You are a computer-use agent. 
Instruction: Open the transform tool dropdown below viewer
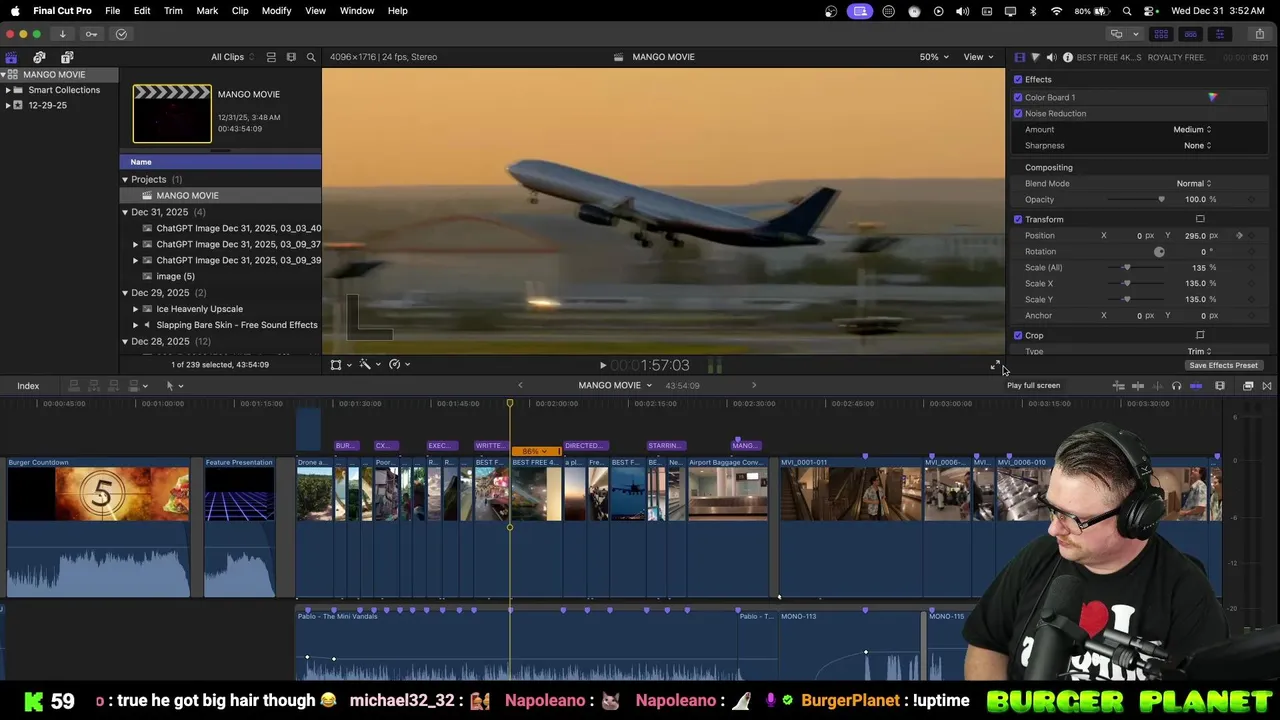(x=340, y=365)
